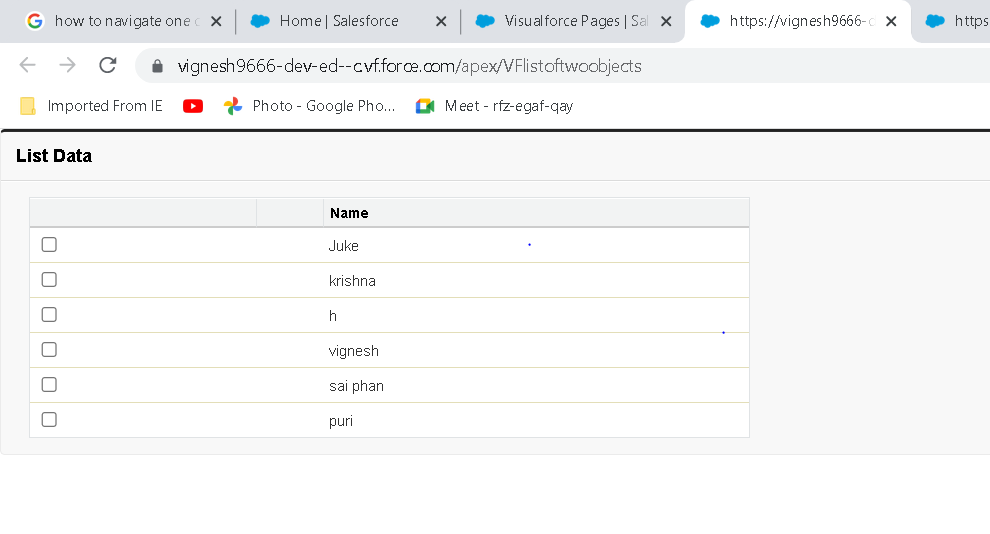Viewport: 990px width, 534px height.
Task: Close the Home | Salesforce tab
Action: point(441,21)
